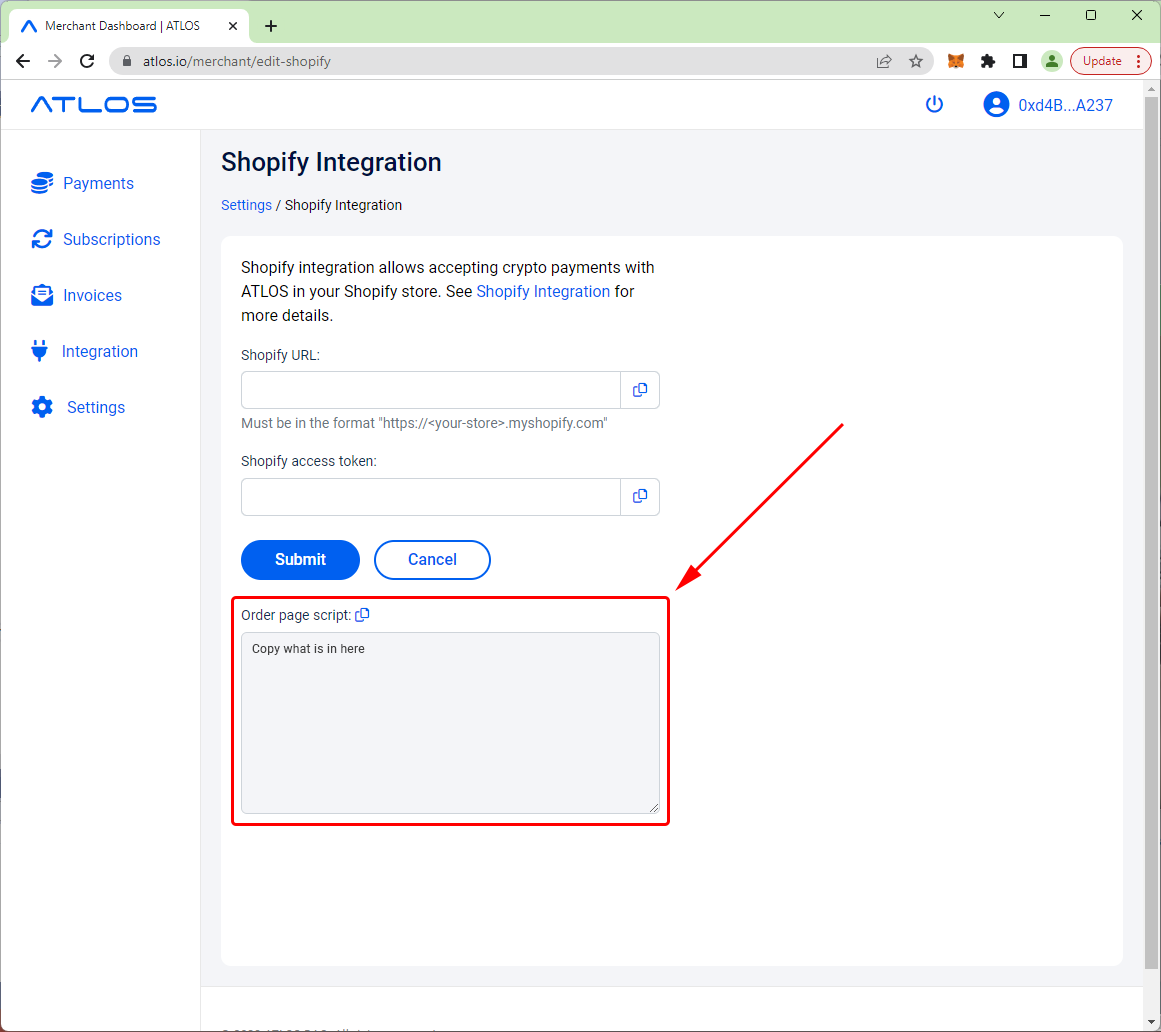Image resolution: width=1161 pixels, height=1032 pixels.
Task: Reload the current page
Action: point(87,61)
